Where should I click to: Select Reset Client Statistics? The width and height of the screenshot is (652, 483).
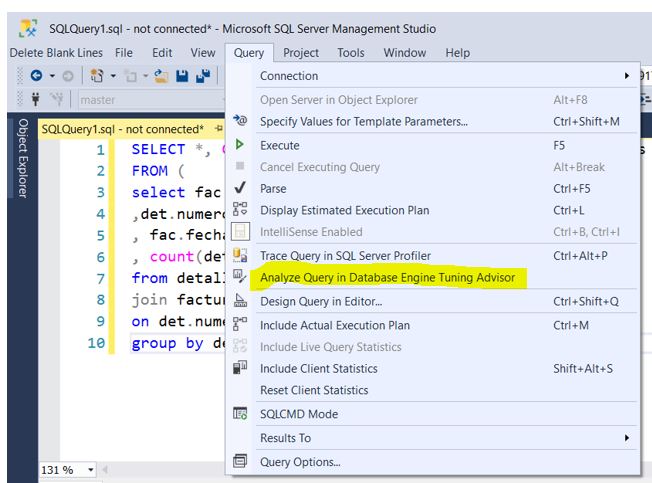430,390
